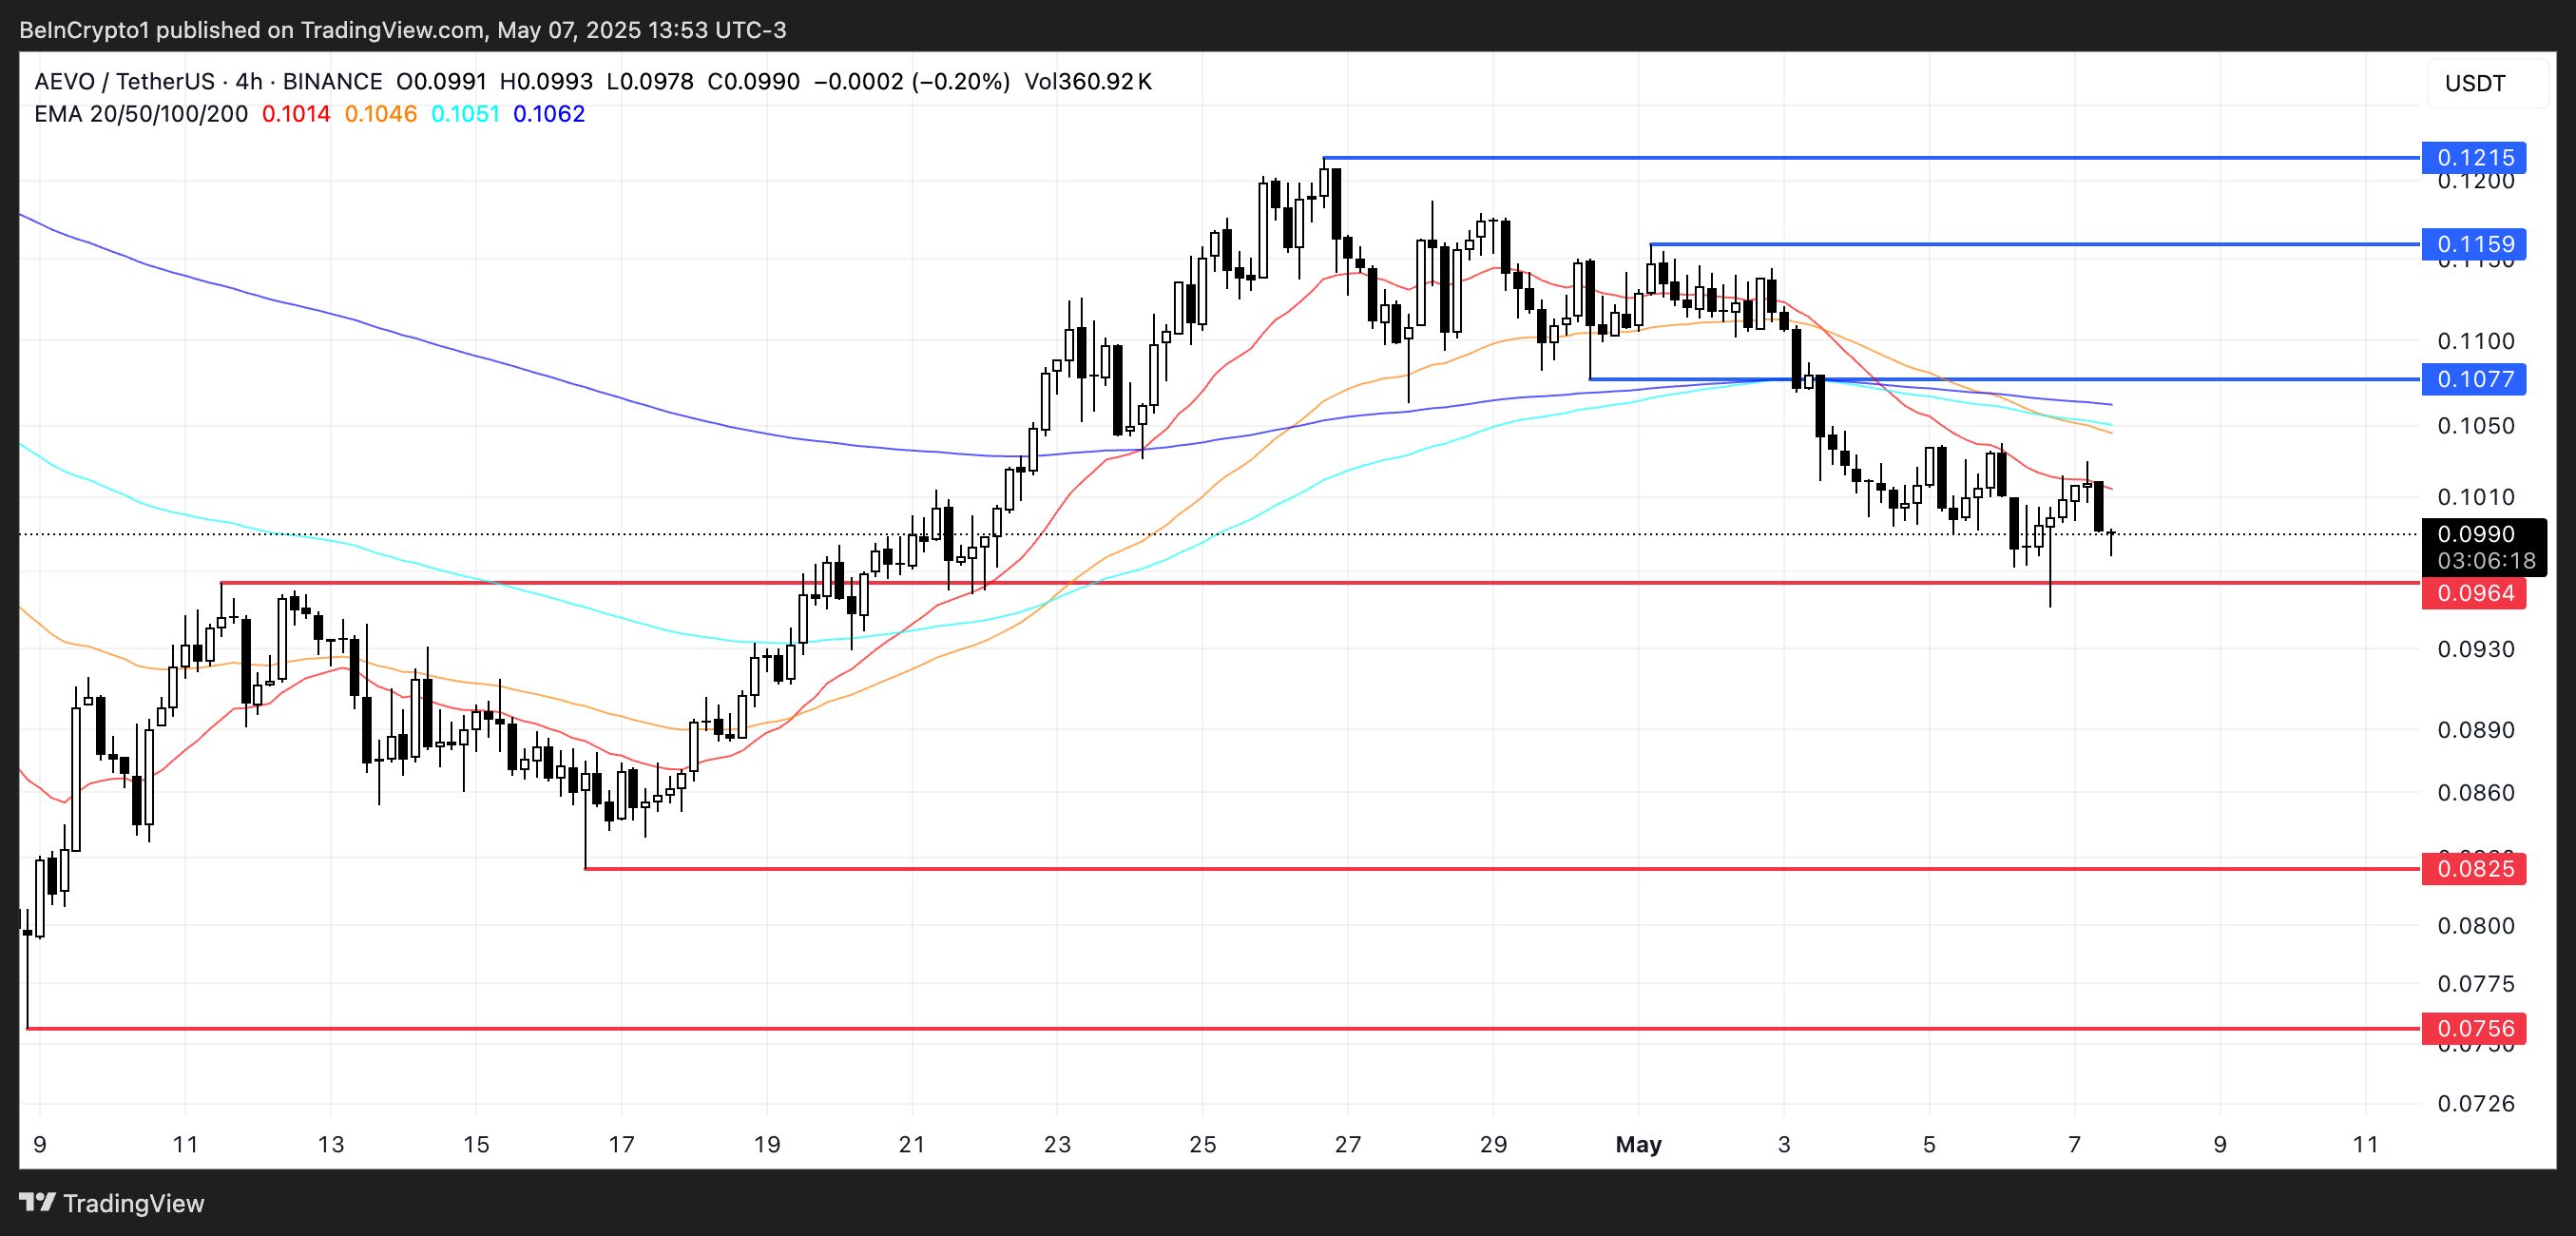Click the Vol 360.92 K readout
The height and width of the screenshot is (1236, 2576).
[1088, 82]
